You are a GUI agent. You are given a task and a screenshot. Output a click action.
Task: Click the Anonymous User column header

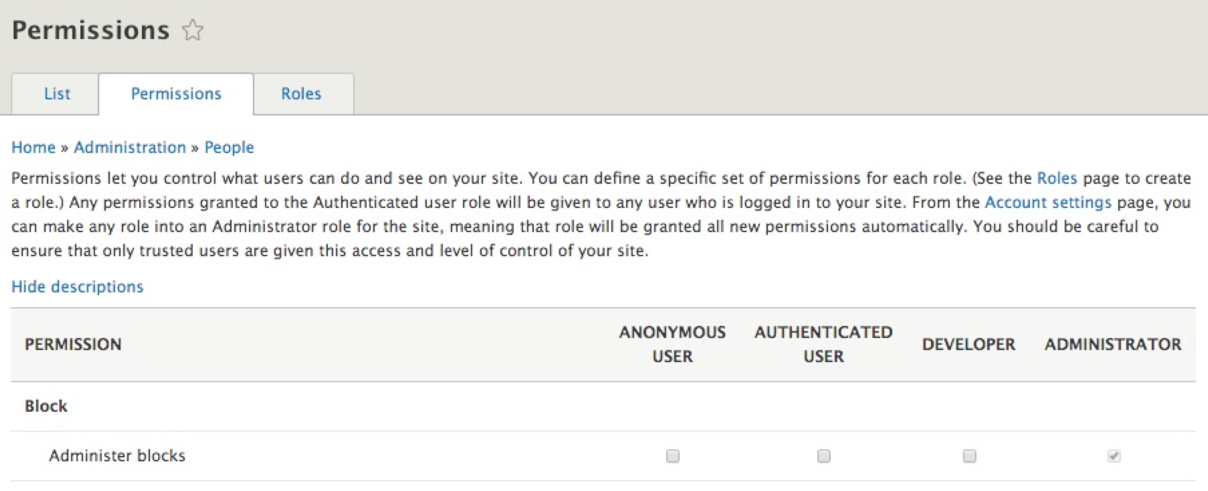(x=673, y=344)
